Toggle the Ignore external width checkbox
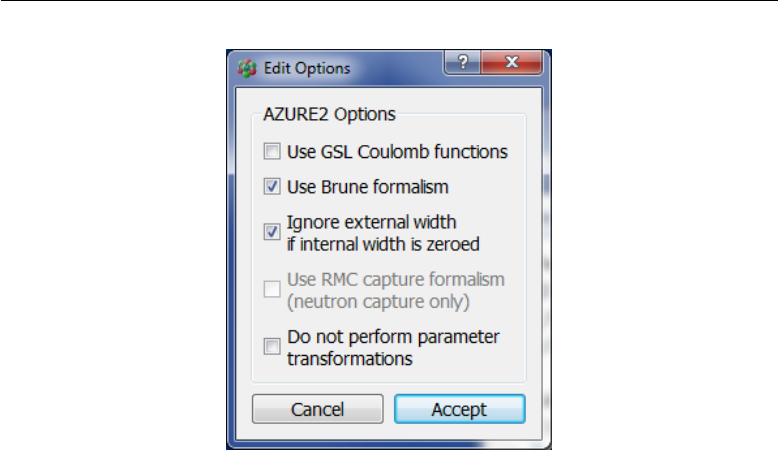This screenshot has width=778, height=450. [x=272, y=232]
